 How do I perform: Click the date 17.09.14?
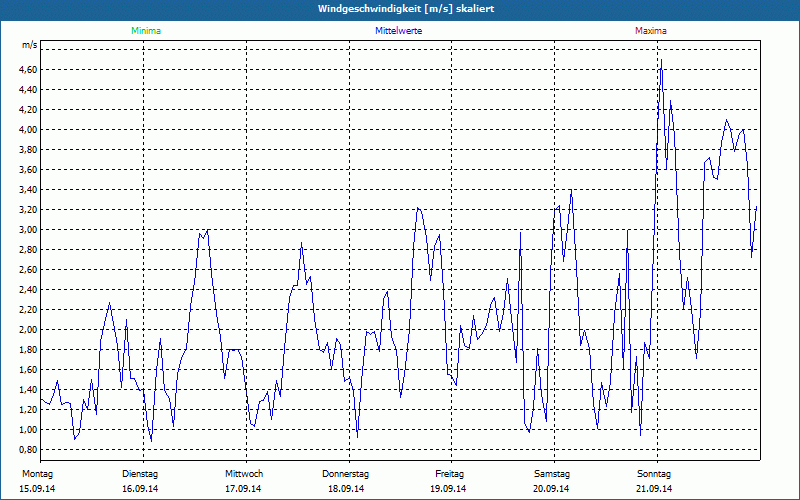tap(243, 489)
